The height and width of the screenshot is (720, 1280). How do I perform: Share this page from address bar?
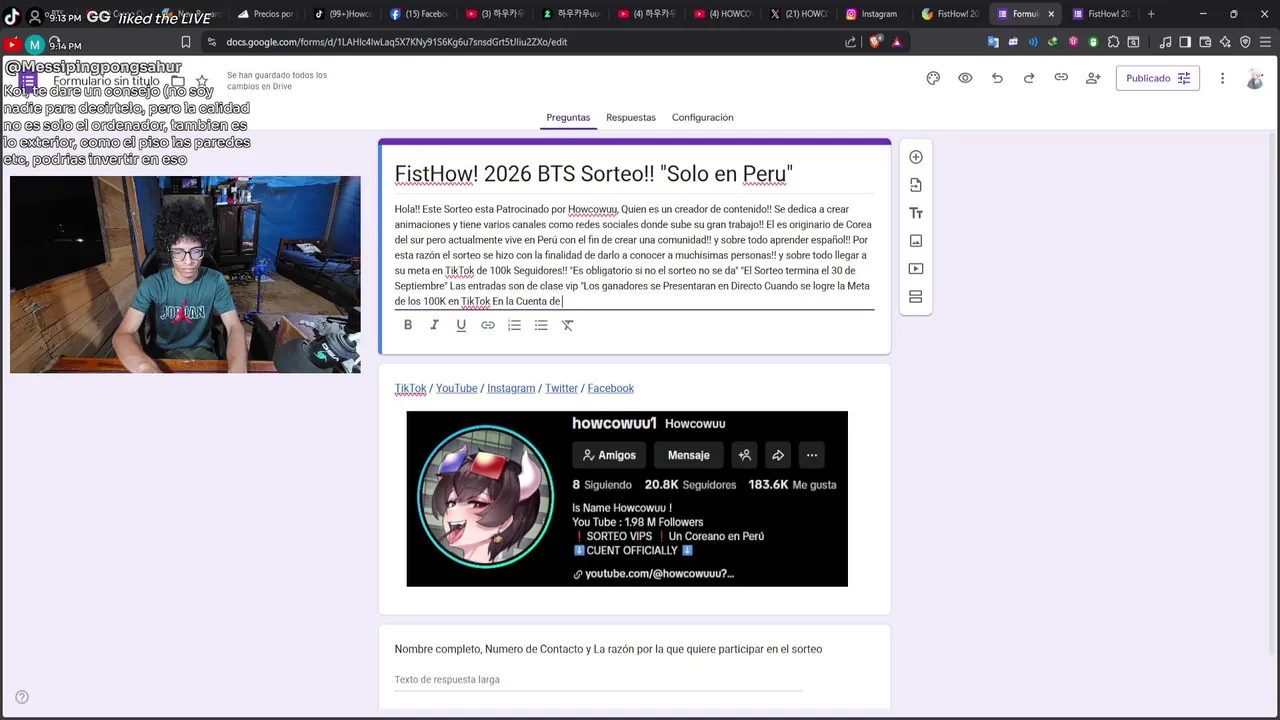pos(851,42)
